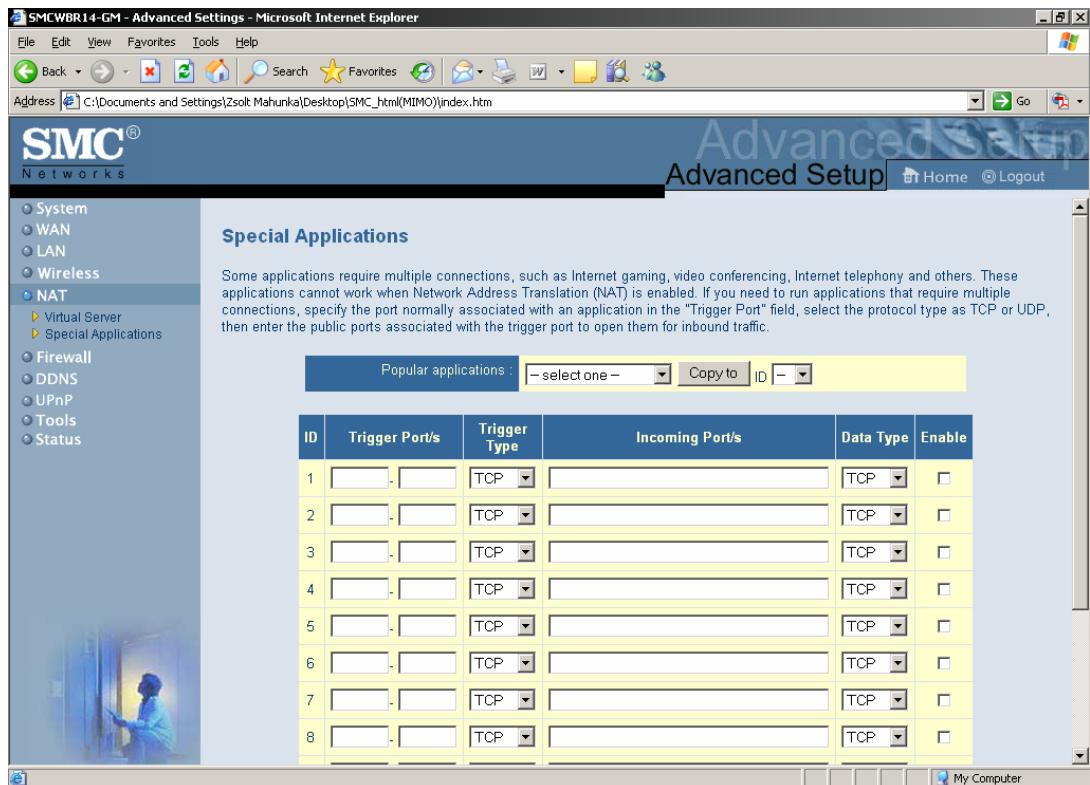The image size is (1090, 785).
Task: Open the address bar history dropdown arrow
Action: pos(975,101)
